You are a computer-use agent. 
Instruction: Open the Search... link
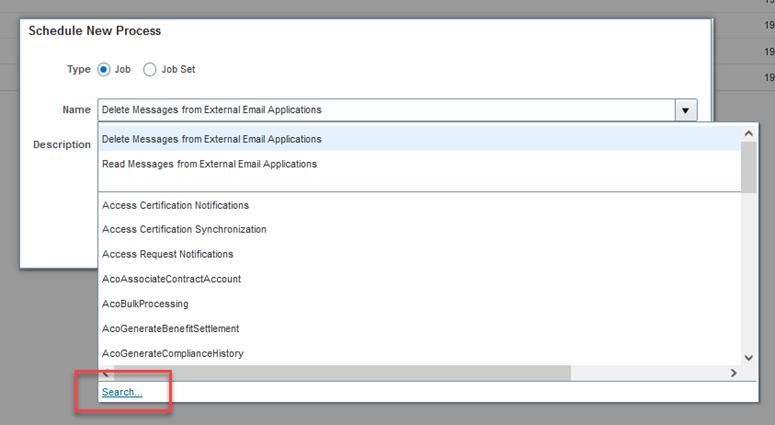coord(122,392)
